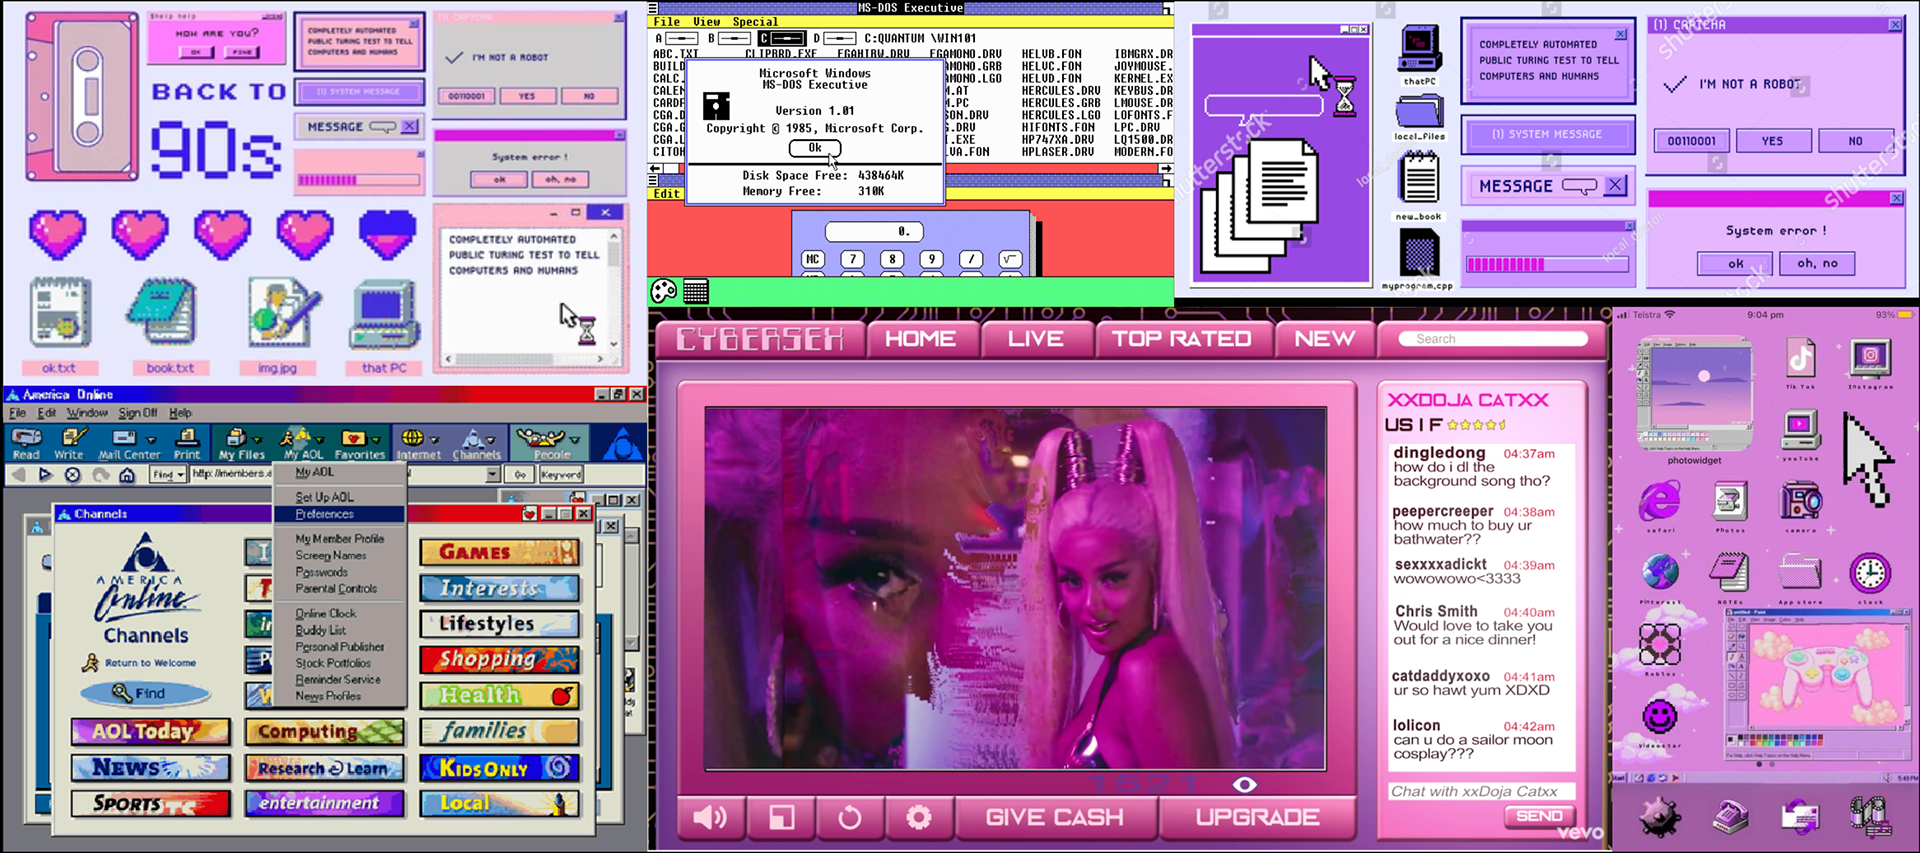
Task: Click the Chat with xxDoja Catxx input
Action: pyautogui.click(x=1481, y=791)
